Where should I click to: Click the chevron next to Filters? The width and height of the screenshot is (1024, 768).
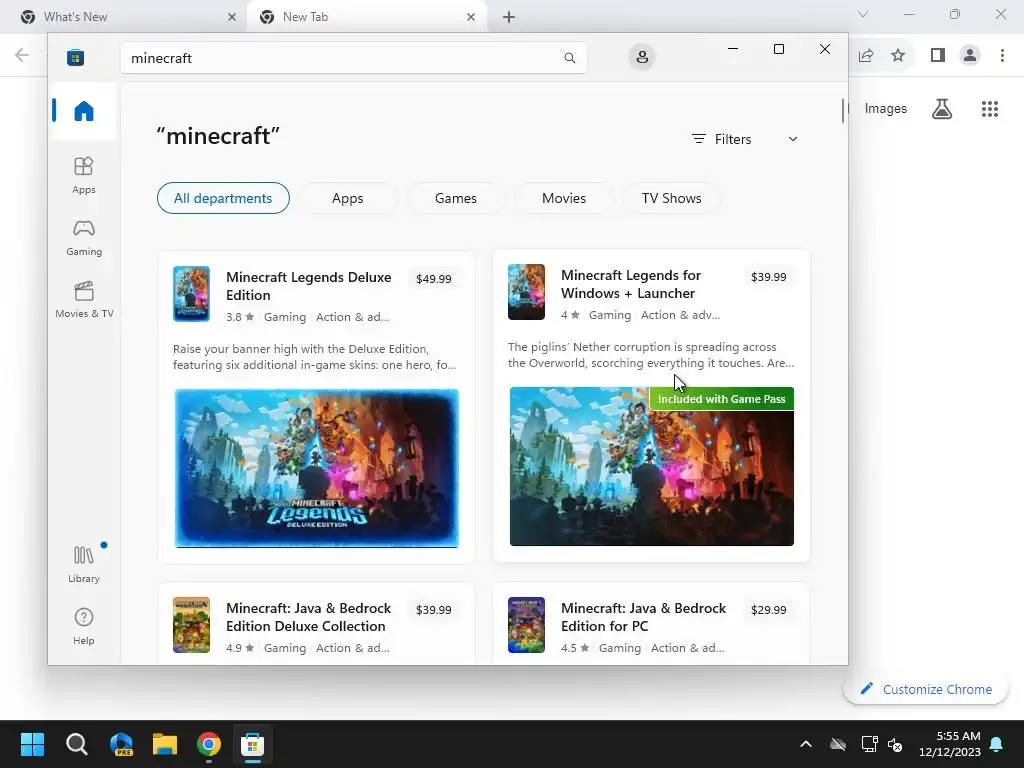coord(793,139)
